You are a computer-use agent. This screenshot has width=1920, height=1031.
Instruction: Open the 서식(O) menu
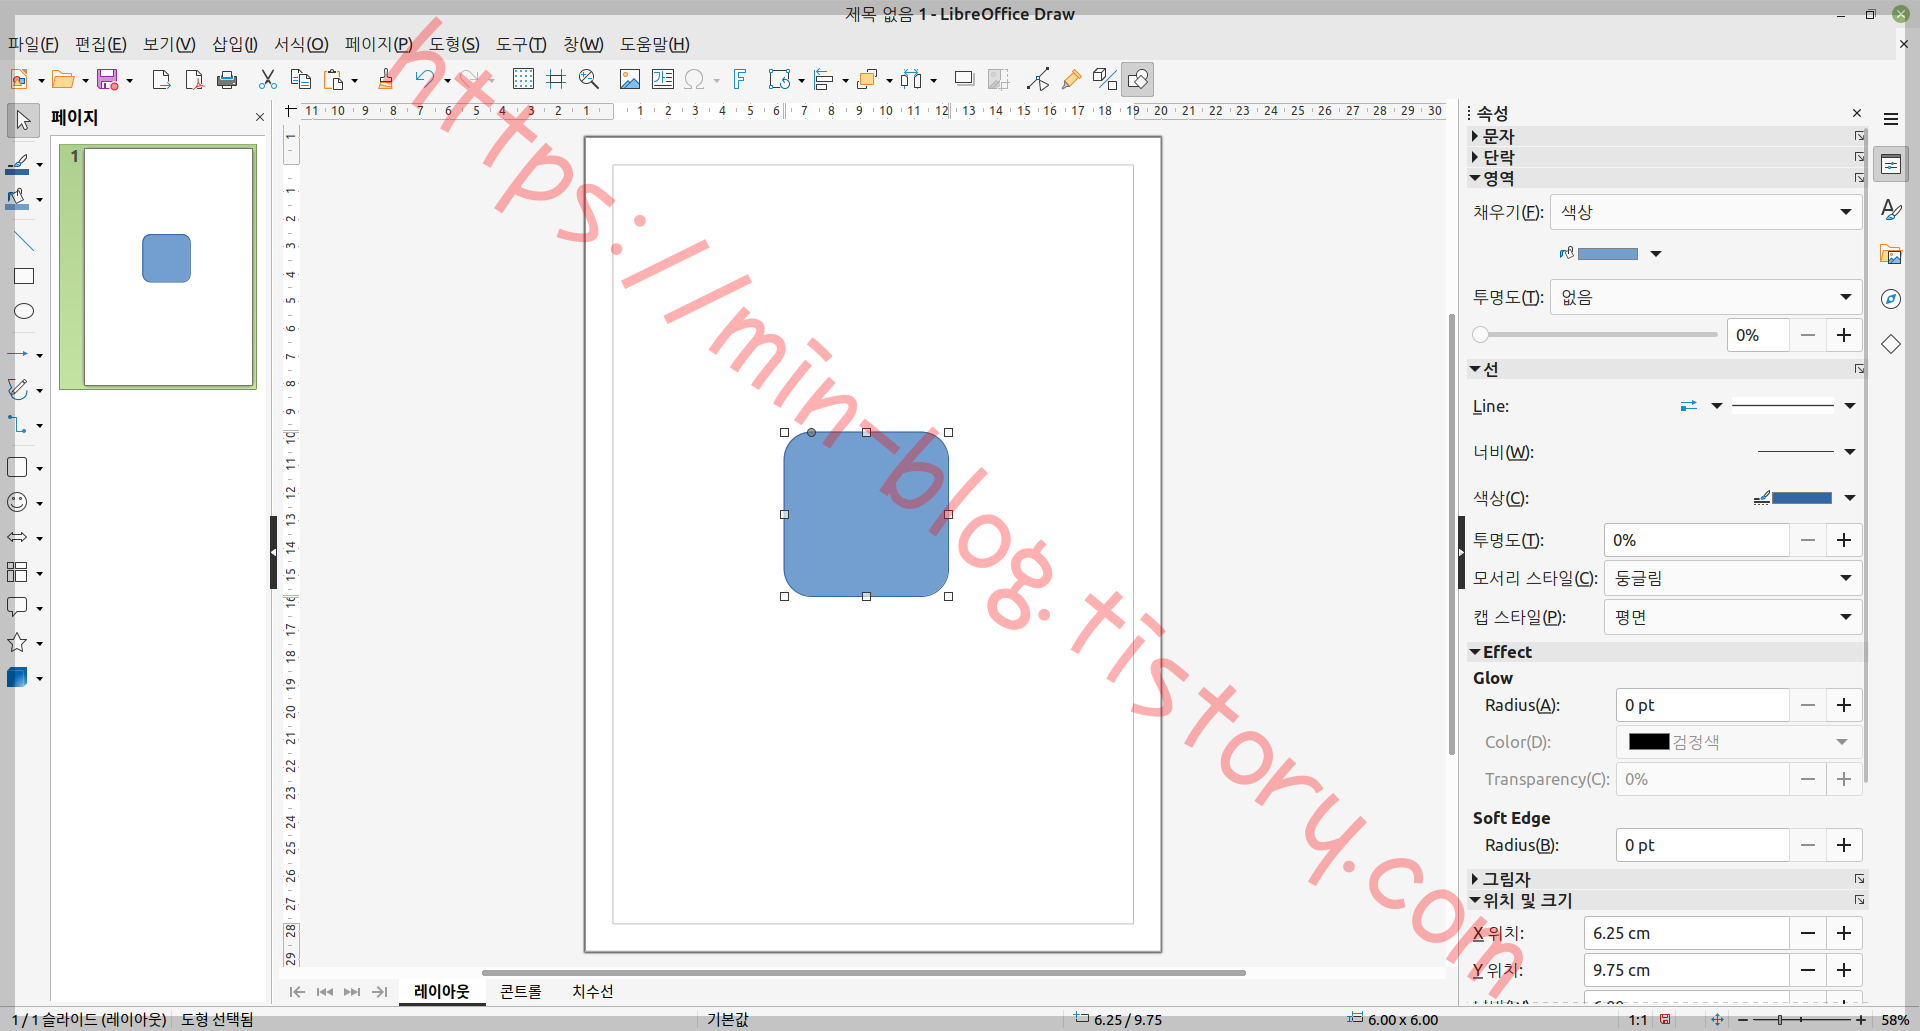click(x=301, y=44)
